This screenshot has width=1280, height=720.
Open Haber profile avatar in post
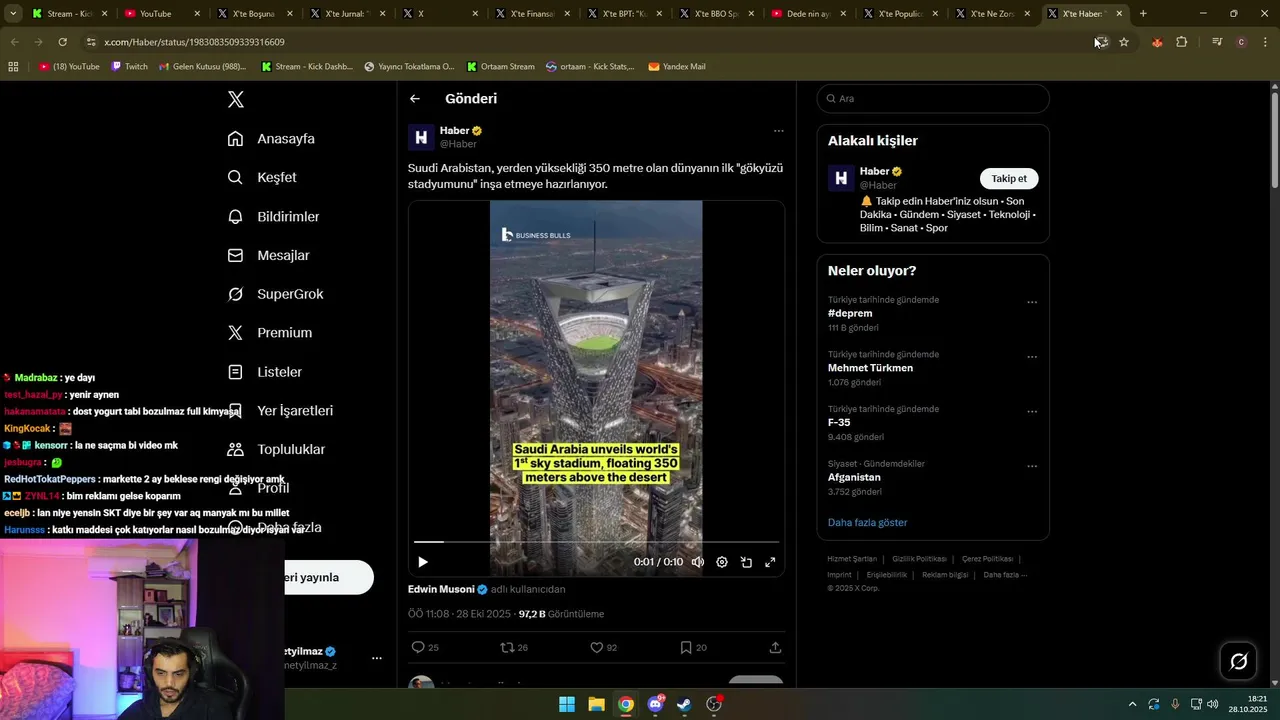[x=421, y=137]
